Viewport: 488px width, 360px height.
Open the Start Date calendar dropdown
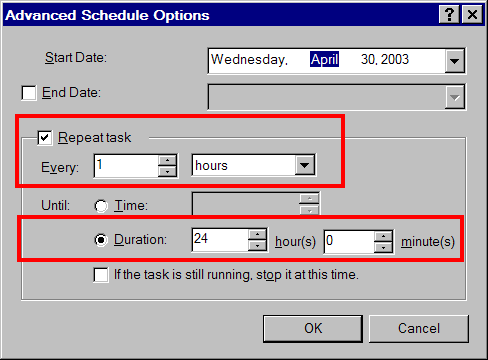point(454,61)
